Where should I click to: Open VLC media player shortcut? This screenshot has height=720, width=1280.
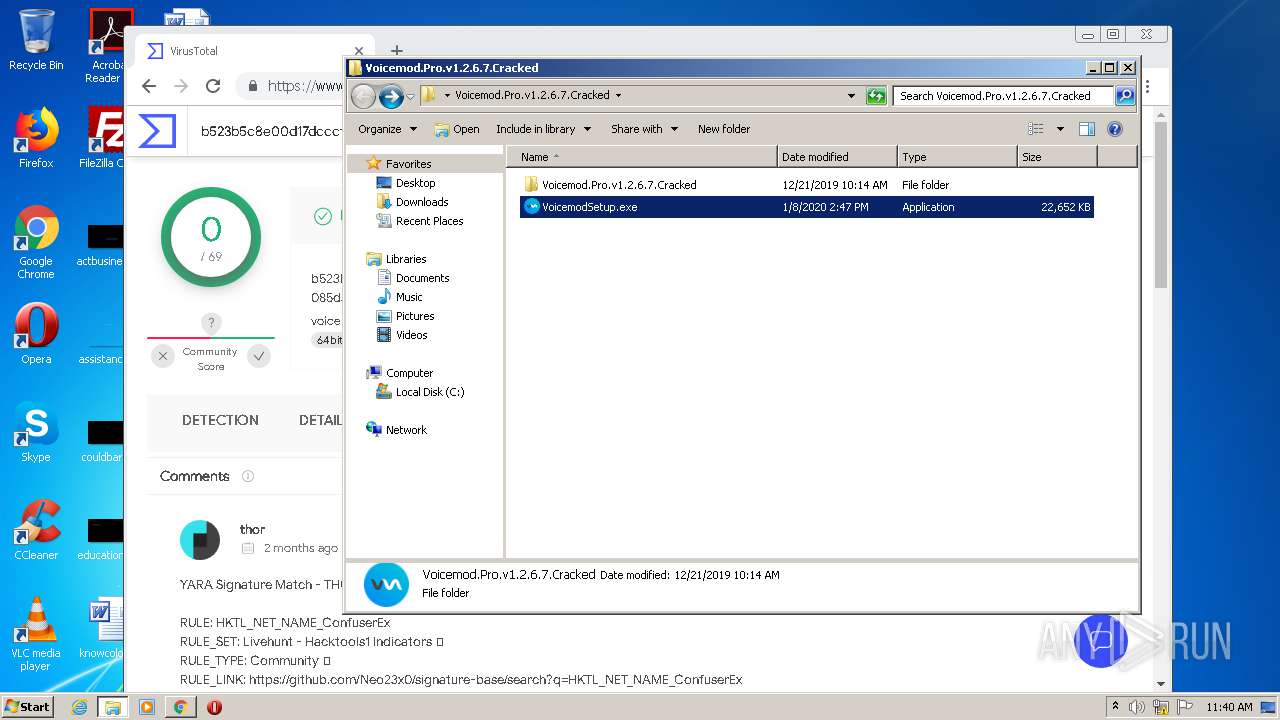(36, 634)
